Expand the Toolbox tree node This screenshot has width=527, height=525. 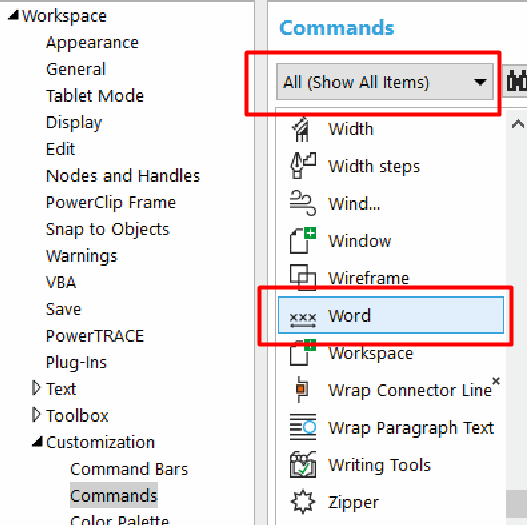point(36,415)
